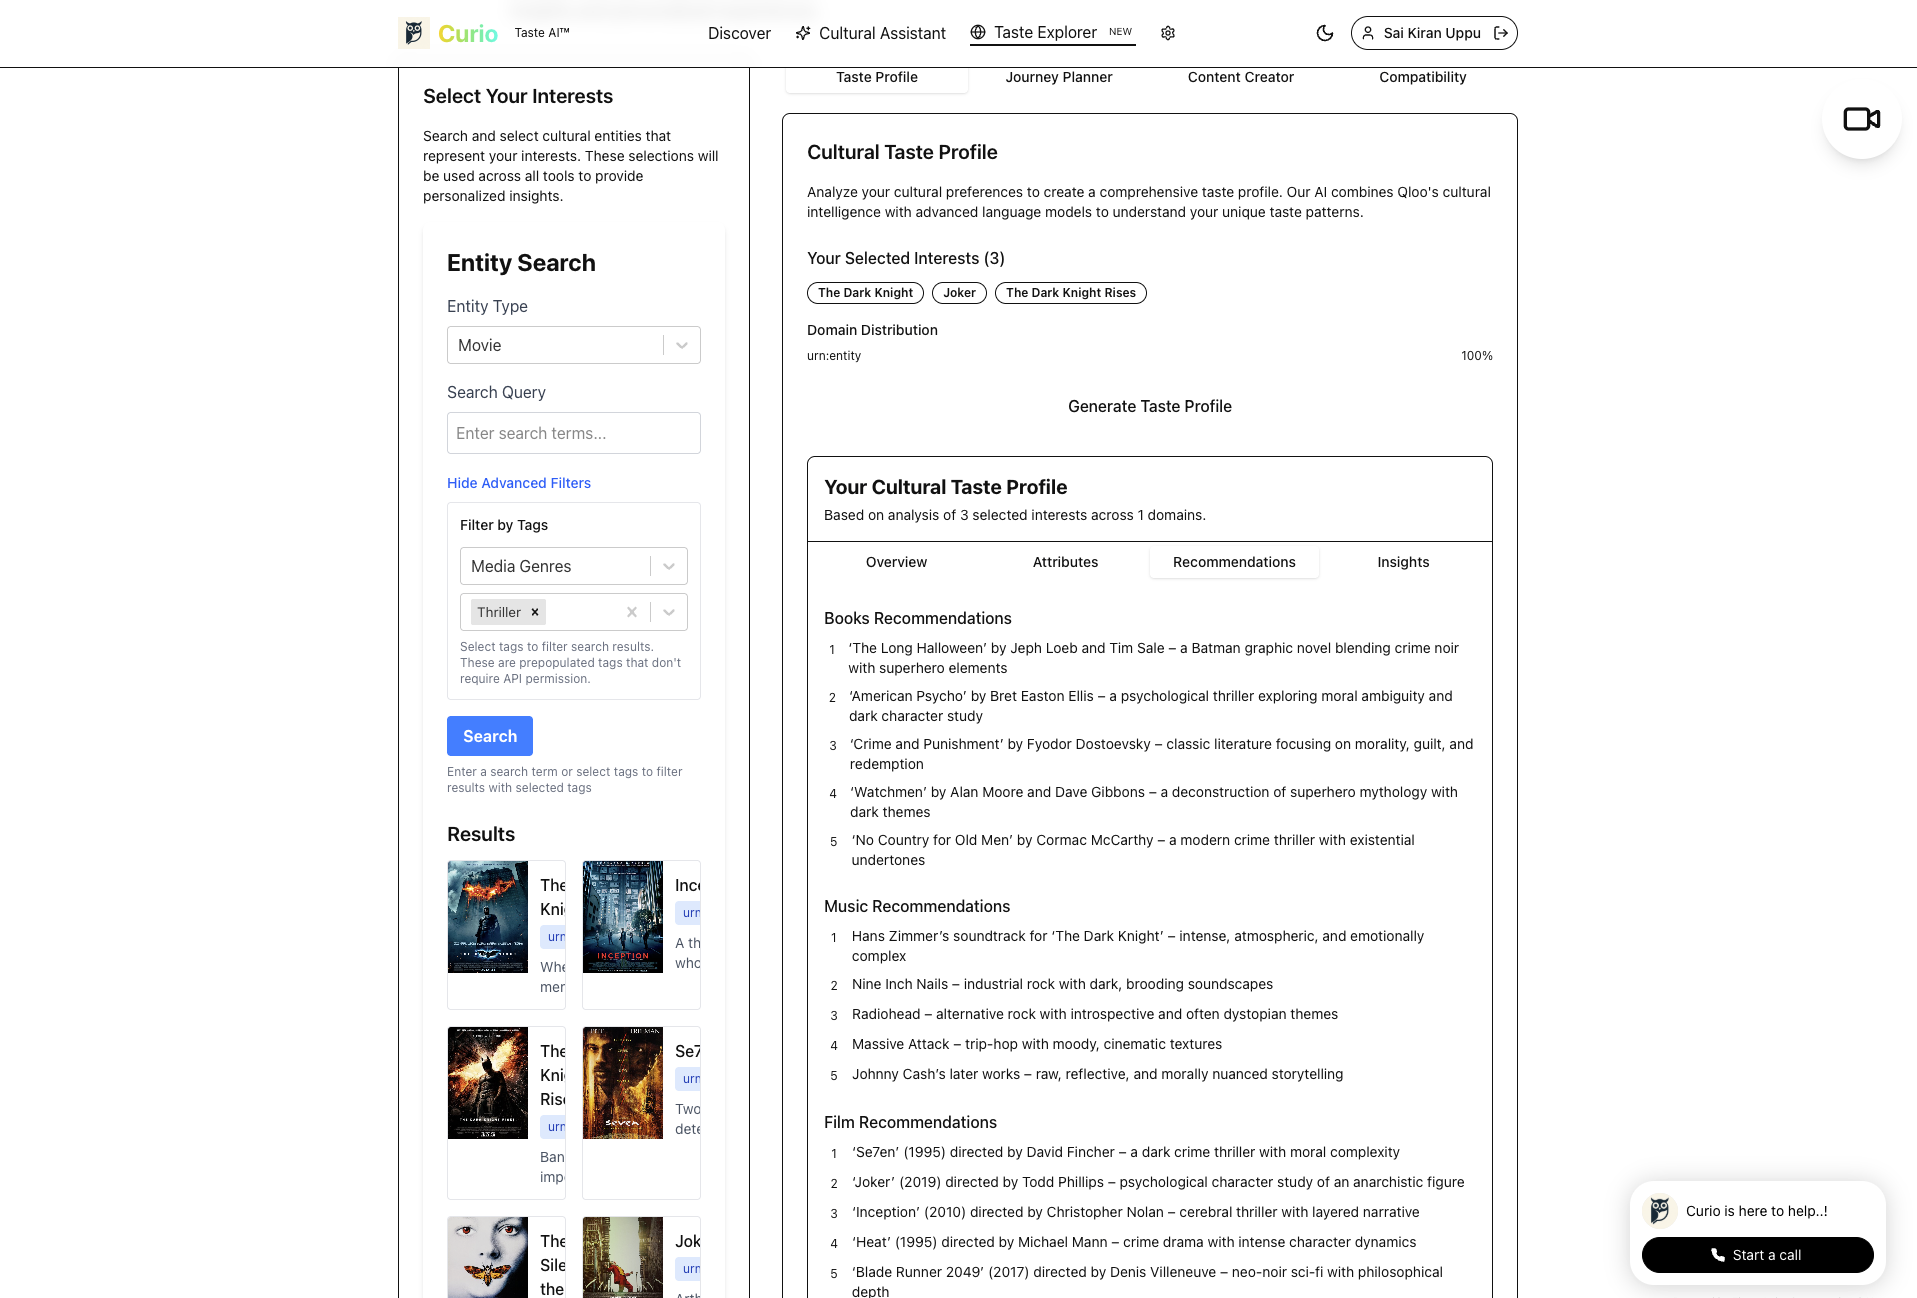This screenshot has height=1298, width=1917.
Task: Click the logout arrow icon
Action: (1501, 33)
